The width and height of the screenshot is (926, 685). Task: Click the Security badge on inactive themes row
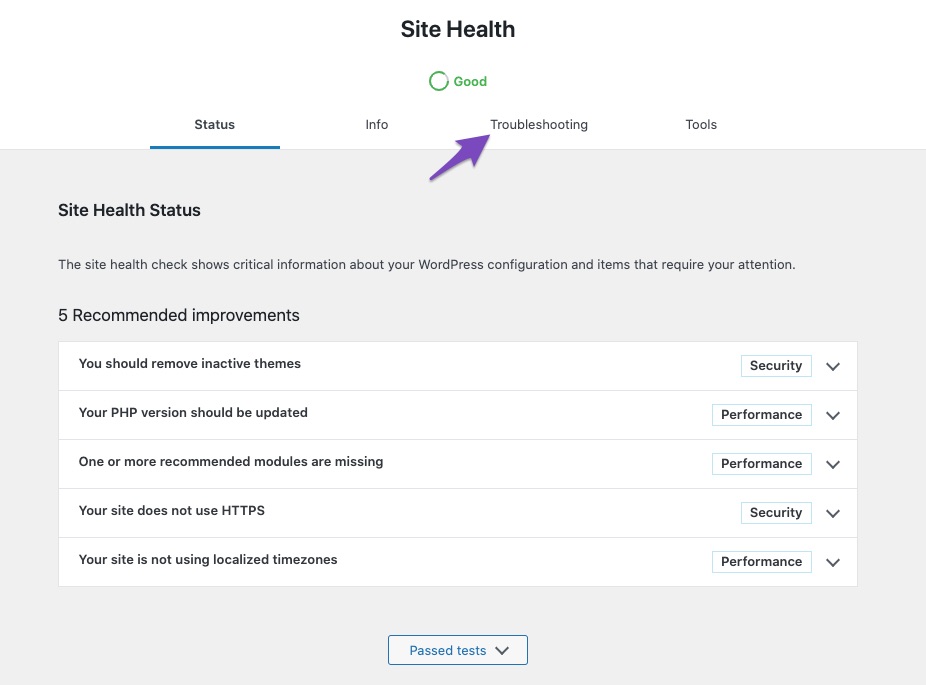tap(776, 366)
